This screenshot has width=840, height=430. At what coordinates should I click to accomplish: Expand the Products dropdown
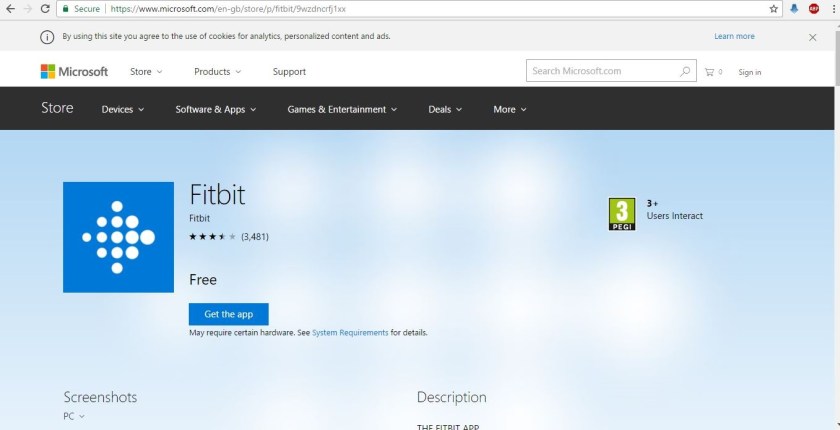coord(218,72)
